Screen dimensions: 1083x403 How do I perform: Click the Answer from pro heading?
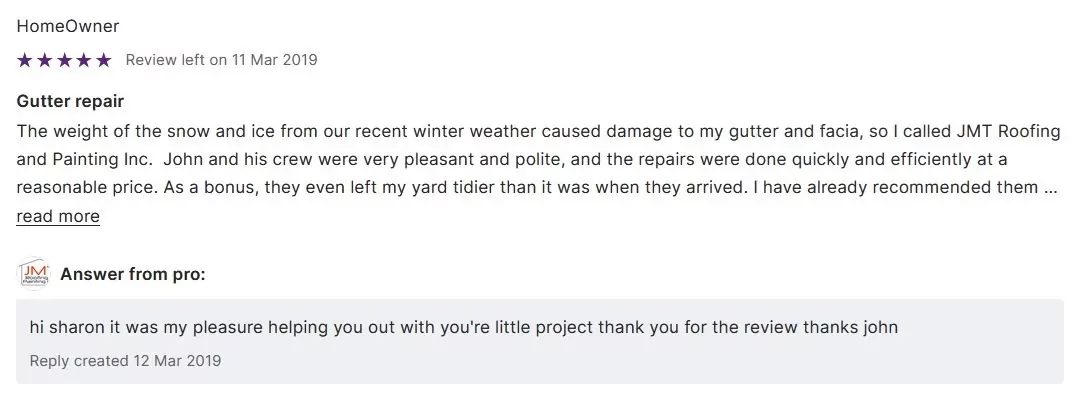point(133,275)
